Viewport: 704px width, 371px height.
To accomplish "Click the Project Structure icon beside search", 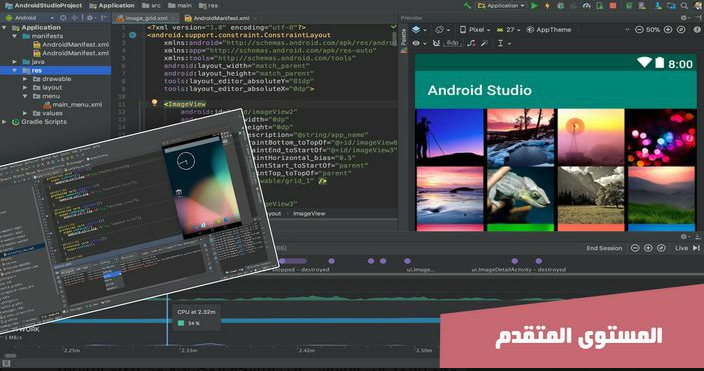I will 671,6.
